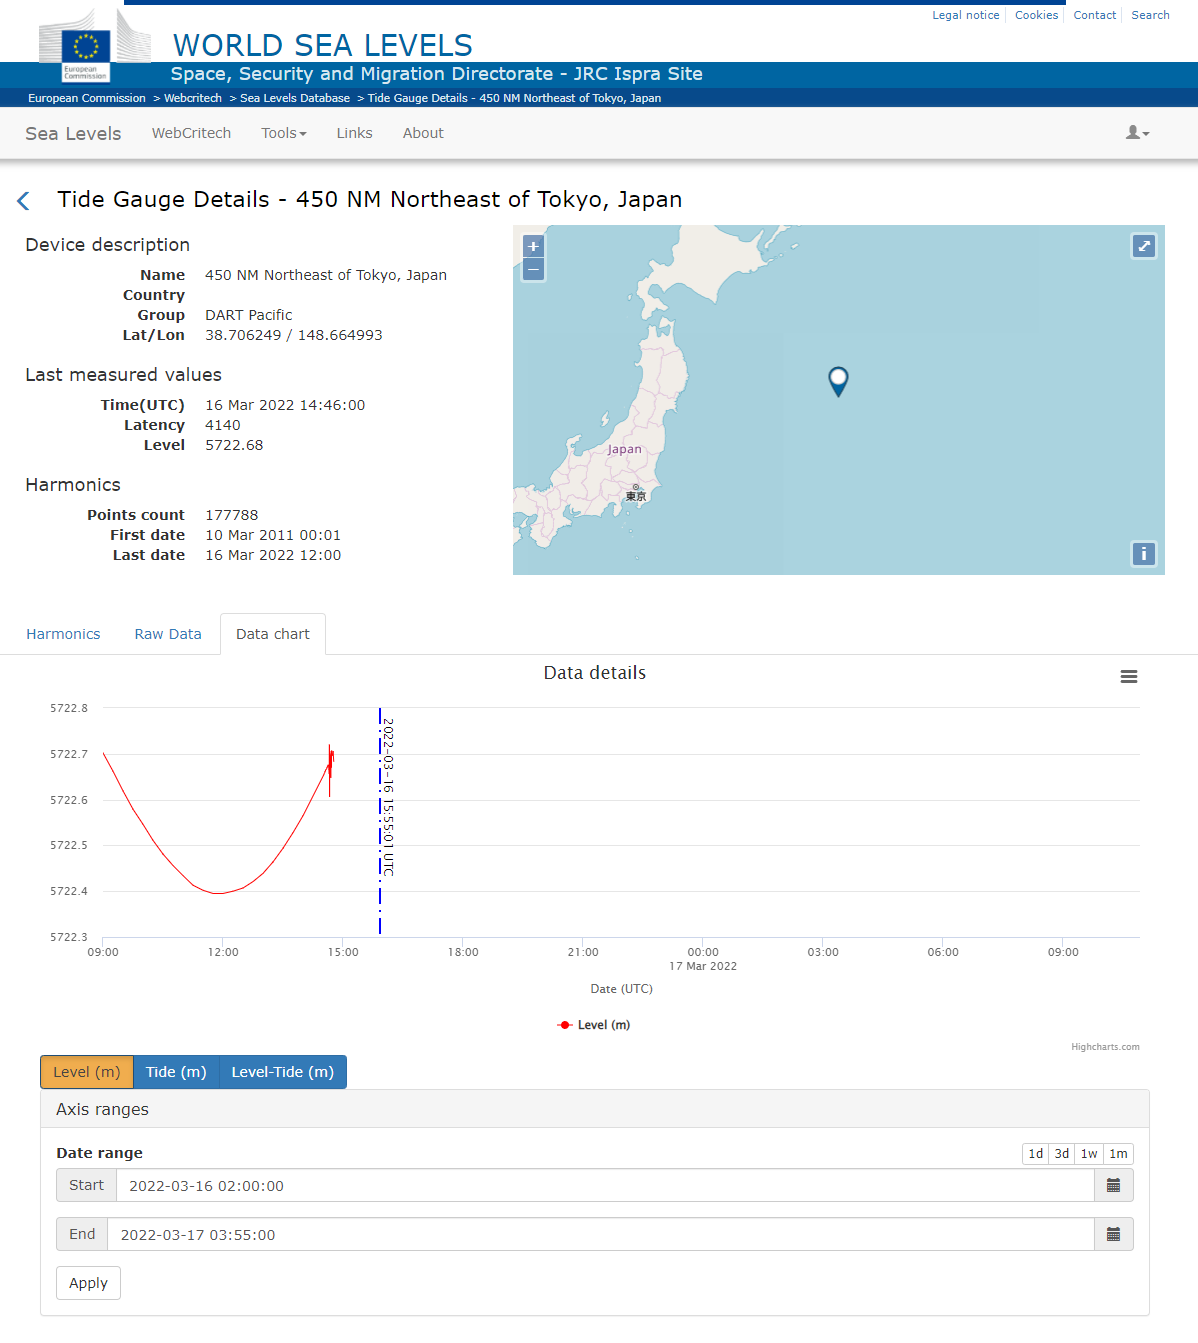
Task: Toggle Level (m) series in chart legend
Action: (x=594, y=1025)
